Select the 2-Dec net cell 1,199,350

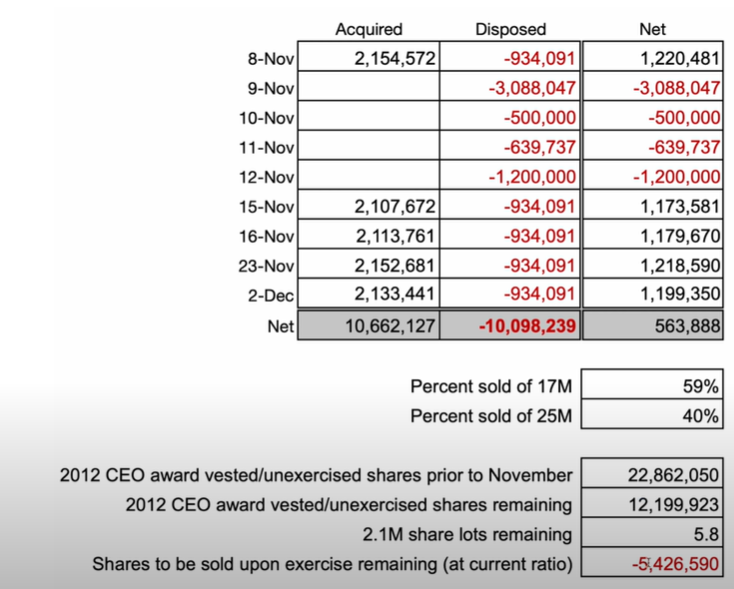tap(652, 296)
